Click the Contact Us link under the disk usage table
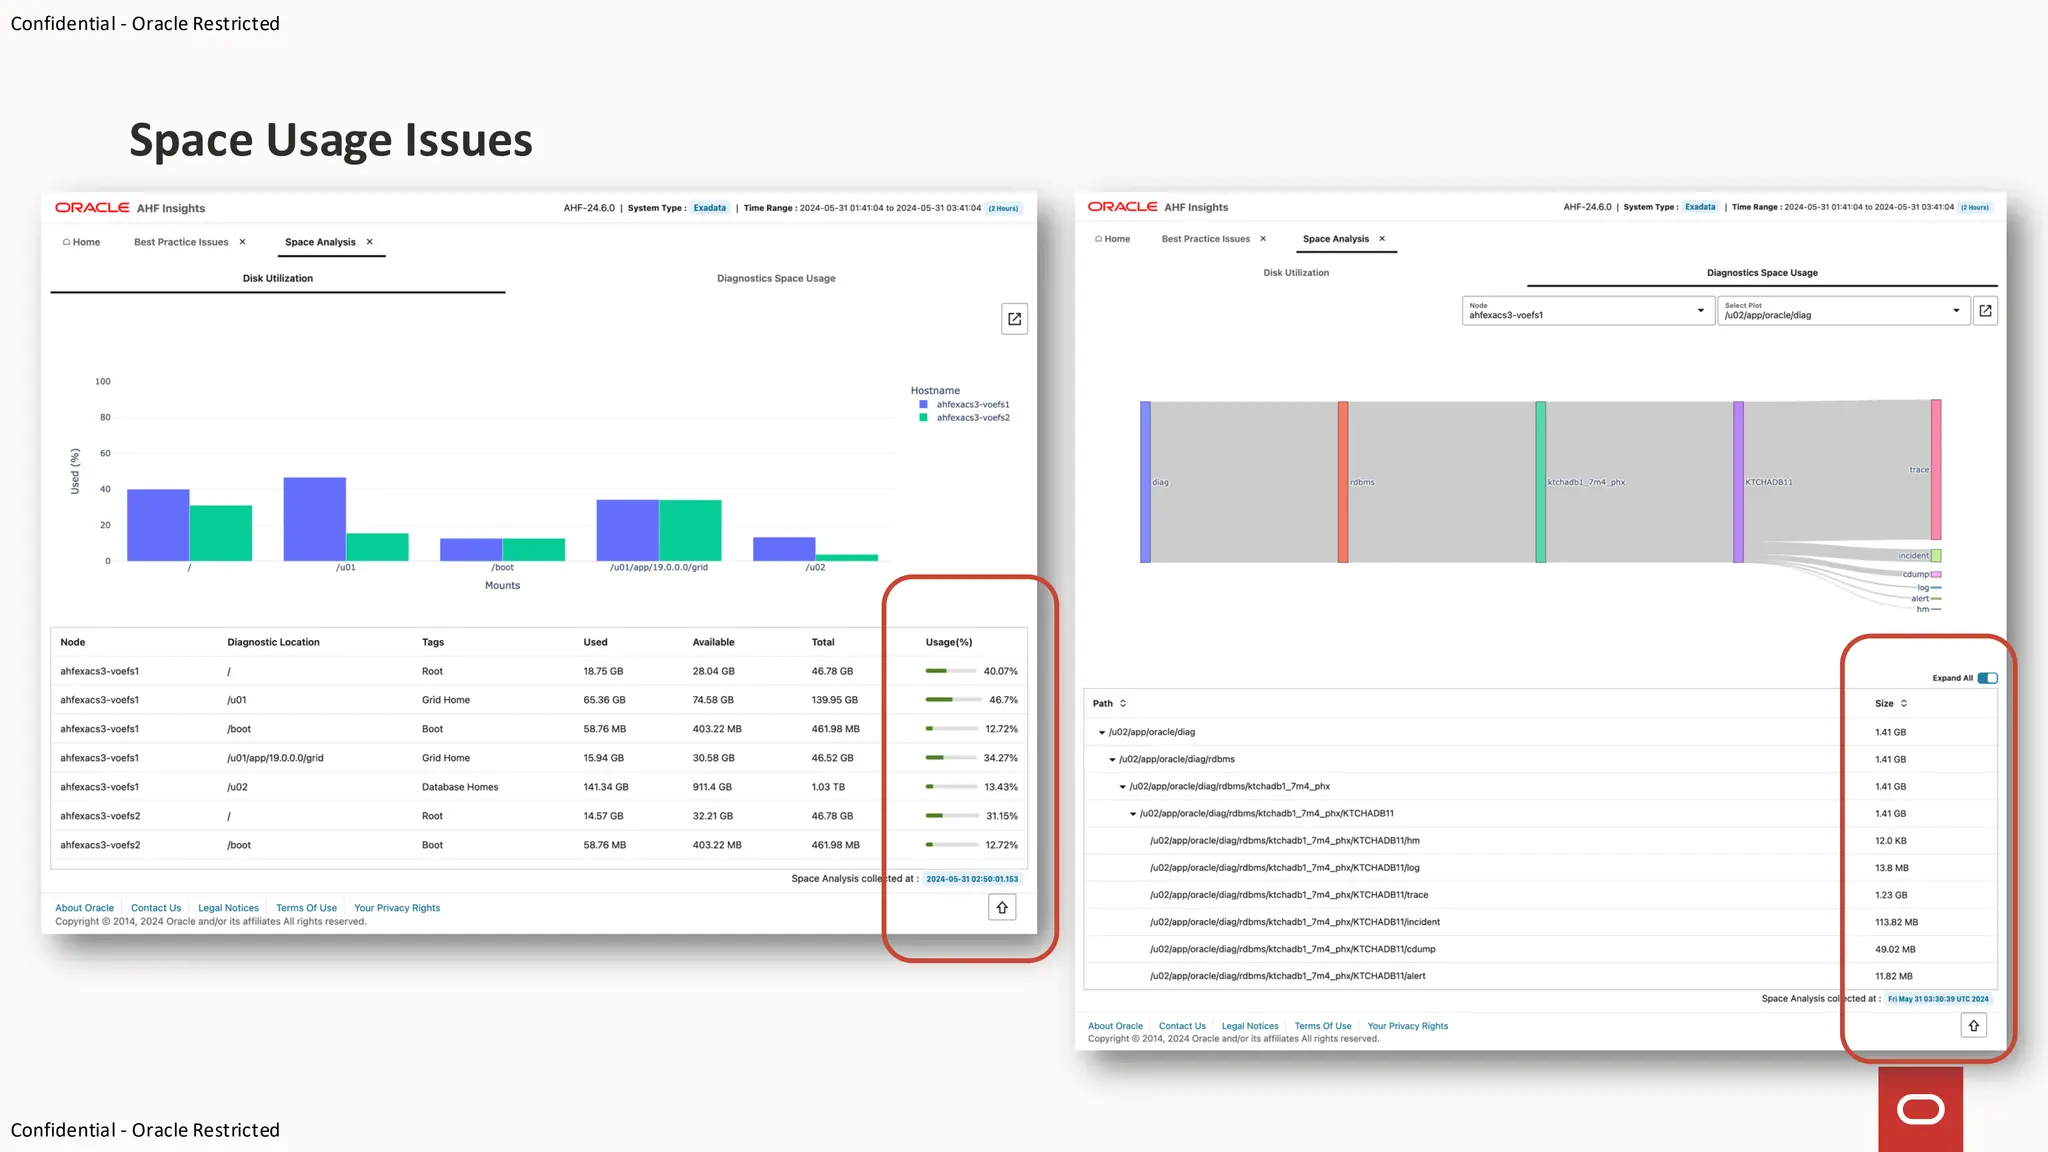 click(x=156, y=908)
